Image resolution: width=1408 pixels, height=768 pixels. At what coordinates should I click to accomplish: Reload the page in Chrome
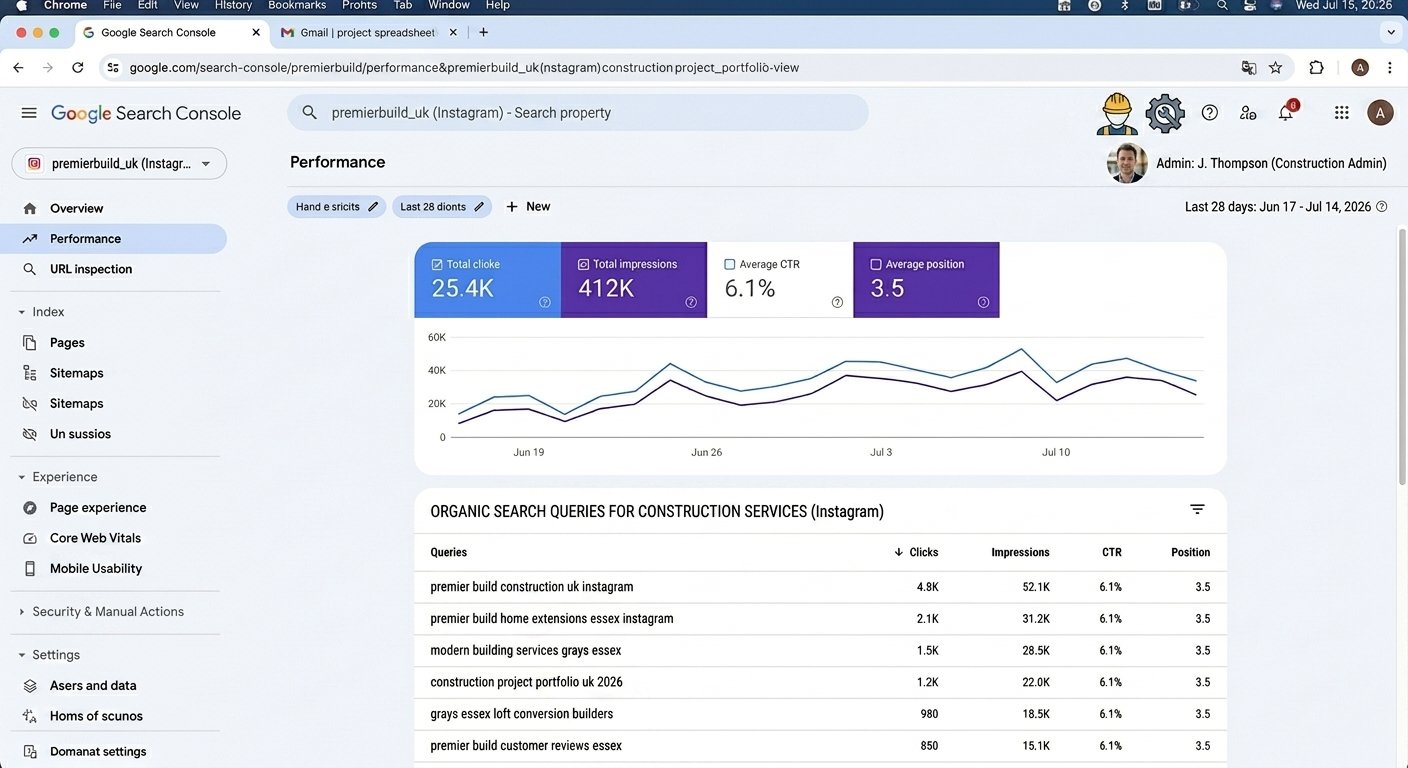[78, 68]
